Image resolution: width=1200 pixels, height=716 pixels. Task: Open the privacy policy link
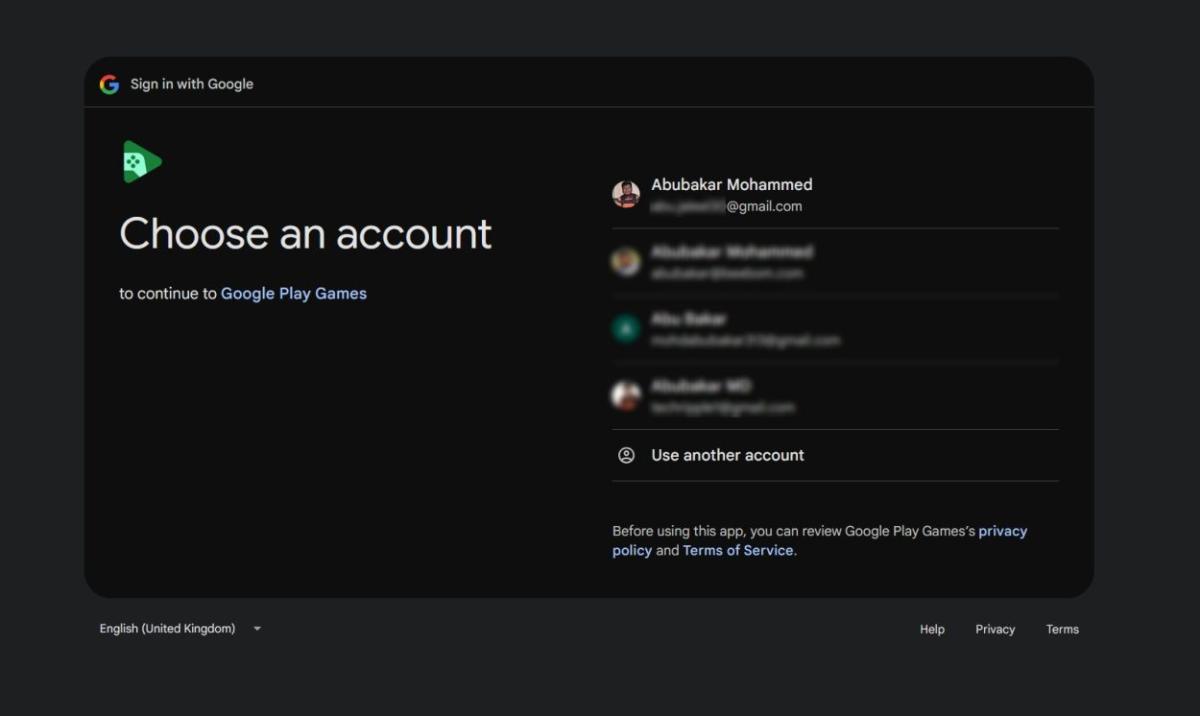point(1002,531)
